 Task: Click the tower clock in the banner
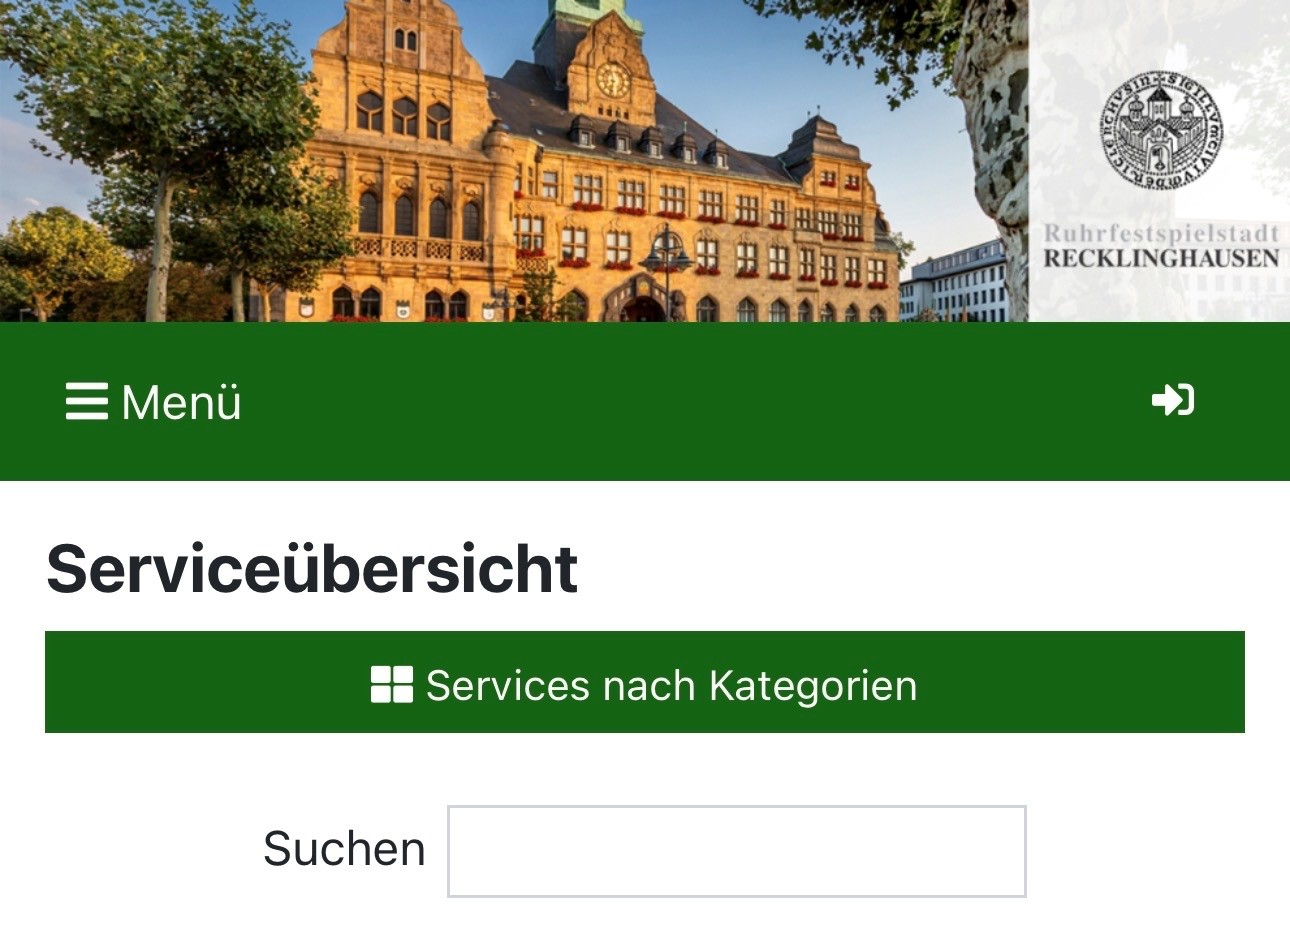click(612, 80)
